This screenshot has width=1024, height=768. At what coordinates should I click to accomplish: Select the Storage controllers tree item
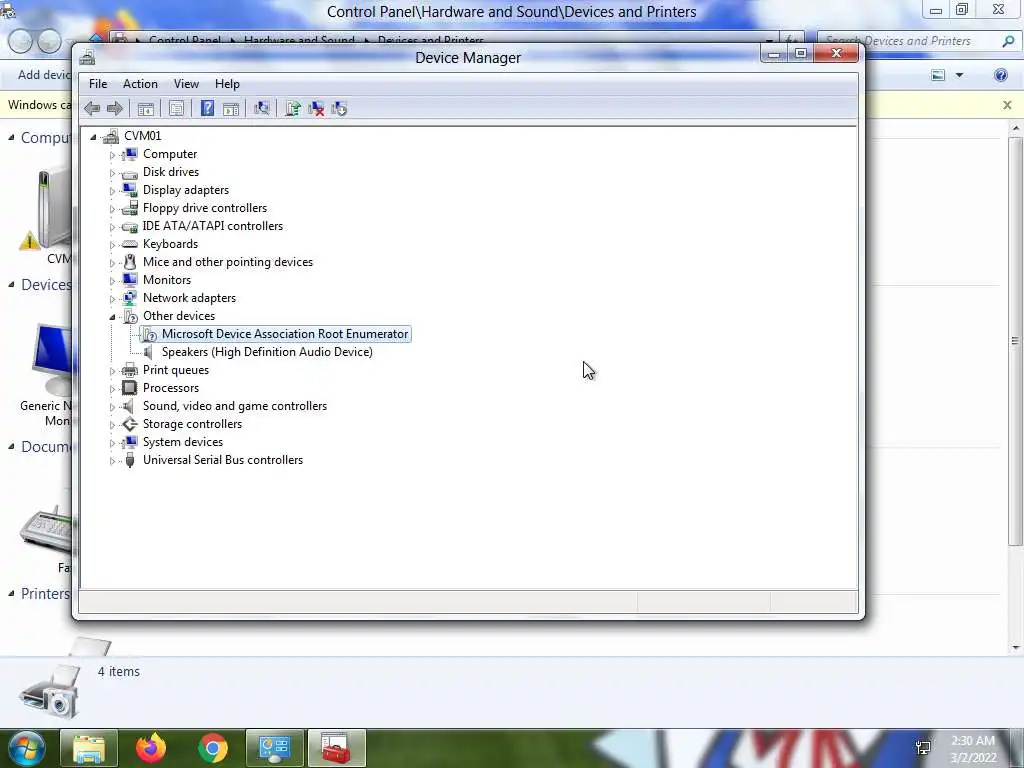coord(192,424)
